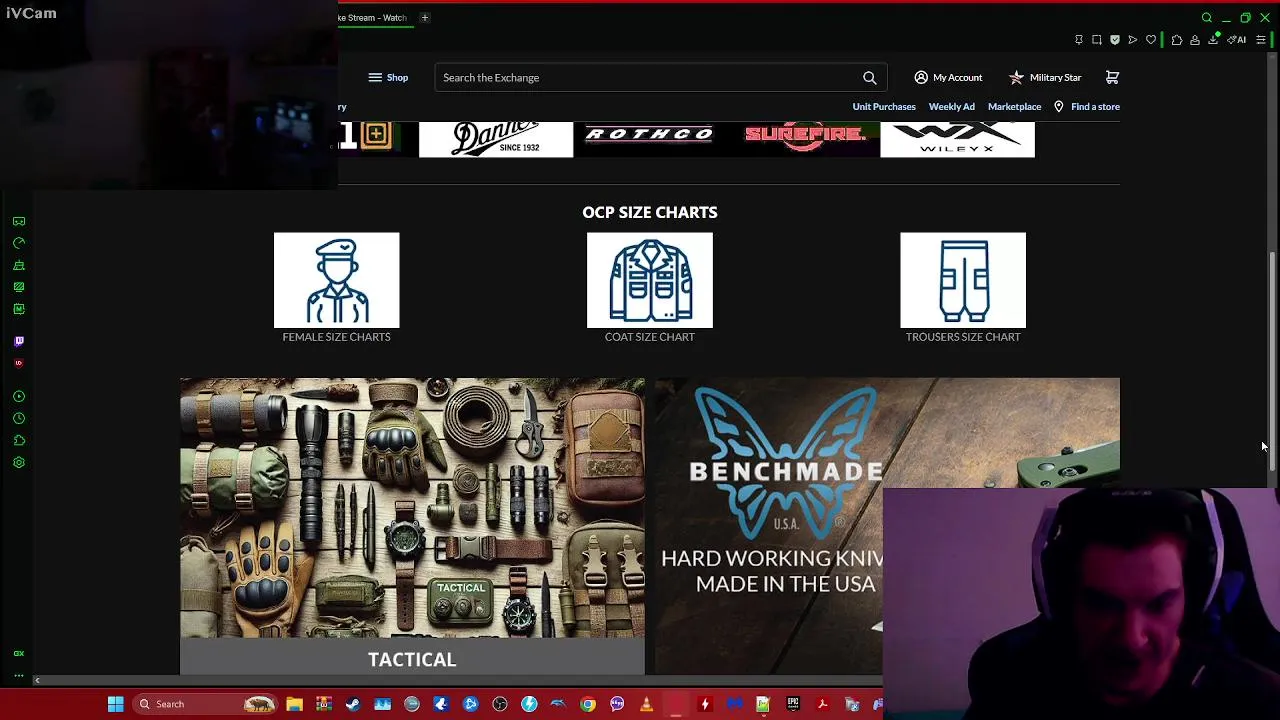Click the horizontal scrollbar left arrow
The height and width of the screenshot is (720, 1280).
point(37,681)
